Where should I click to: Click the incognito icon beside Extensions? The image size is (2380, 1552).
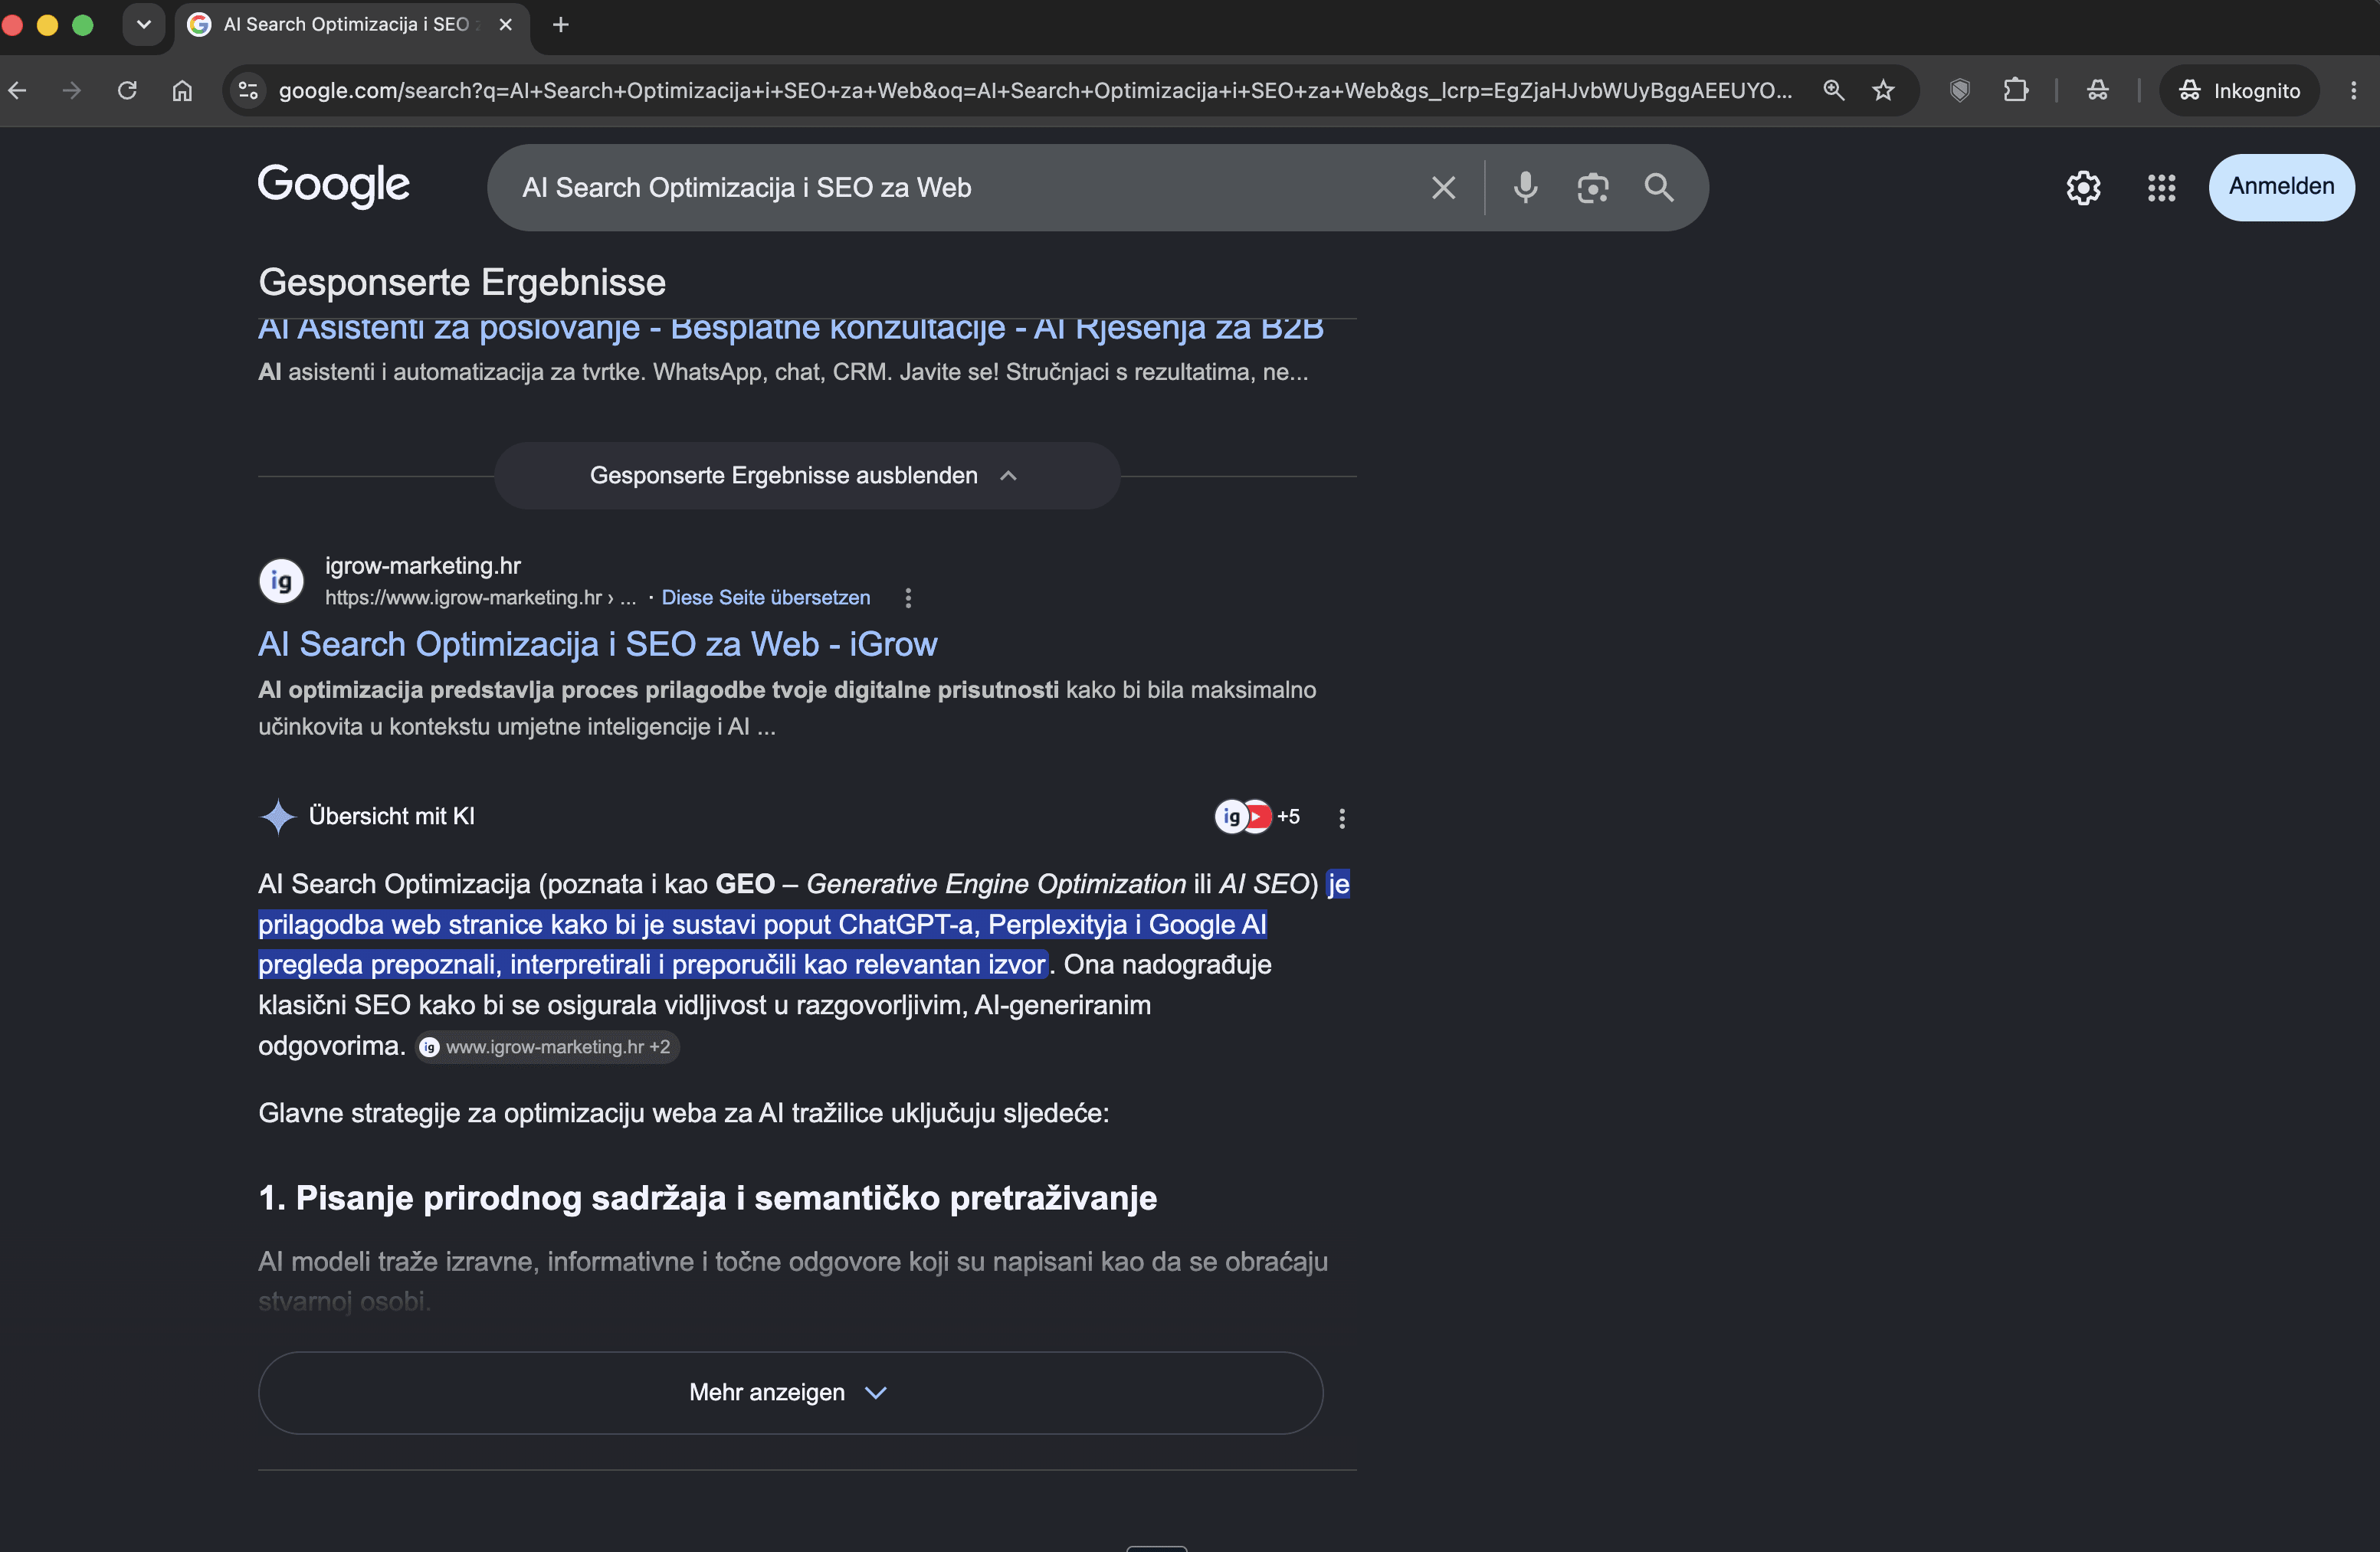click(2097, 91)
